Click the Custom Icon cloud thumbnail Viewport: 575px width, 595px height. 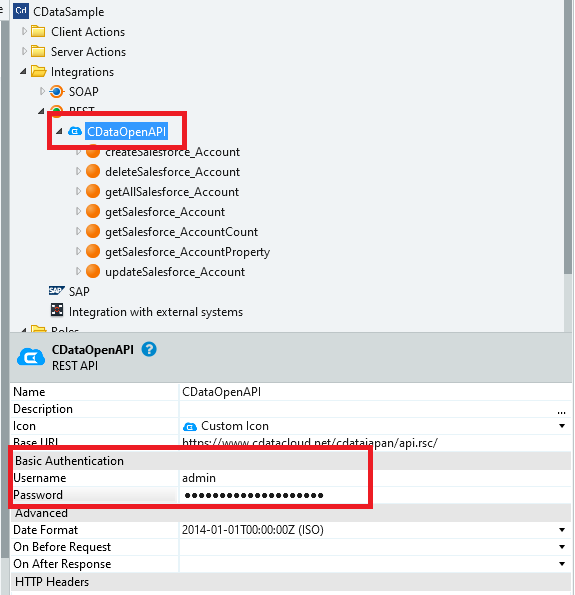click(x=190, y=427)
